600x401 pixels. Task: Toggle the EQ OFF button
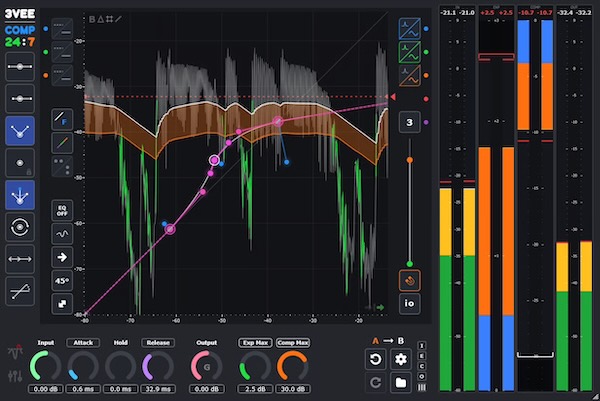pos(62,210)
